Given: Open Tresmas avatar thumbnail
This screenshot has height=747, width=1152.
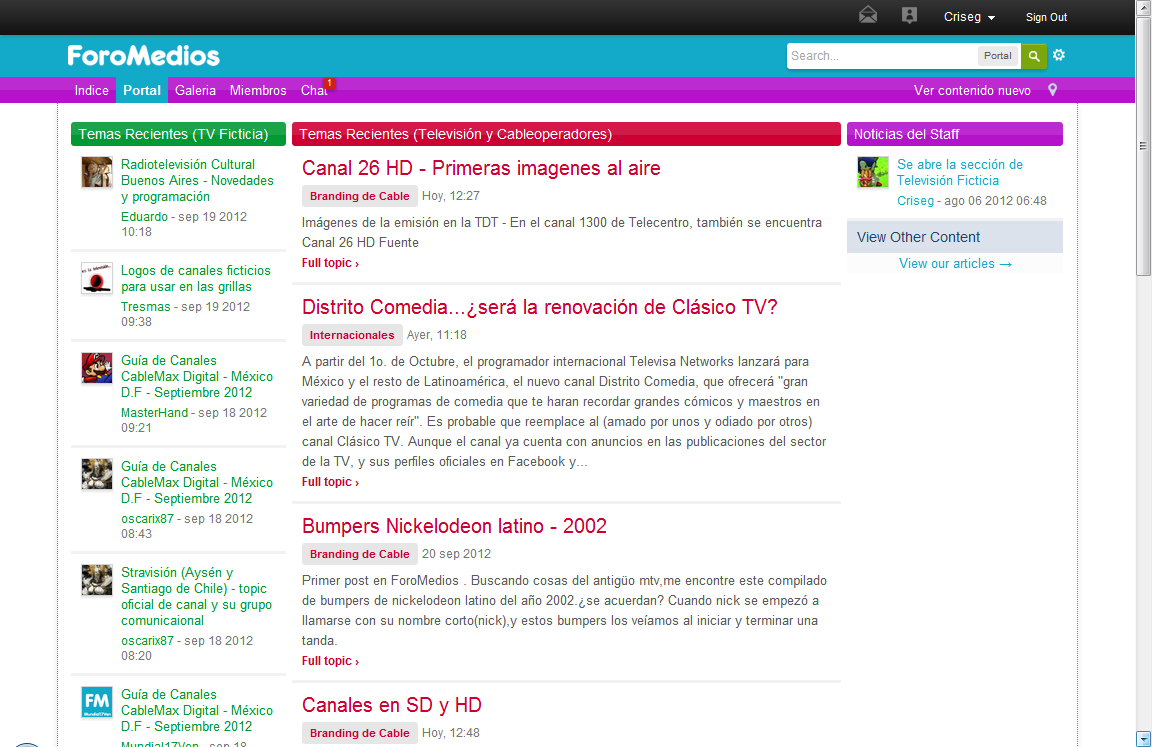Looking at the screenshot, I should click(97, 278).
